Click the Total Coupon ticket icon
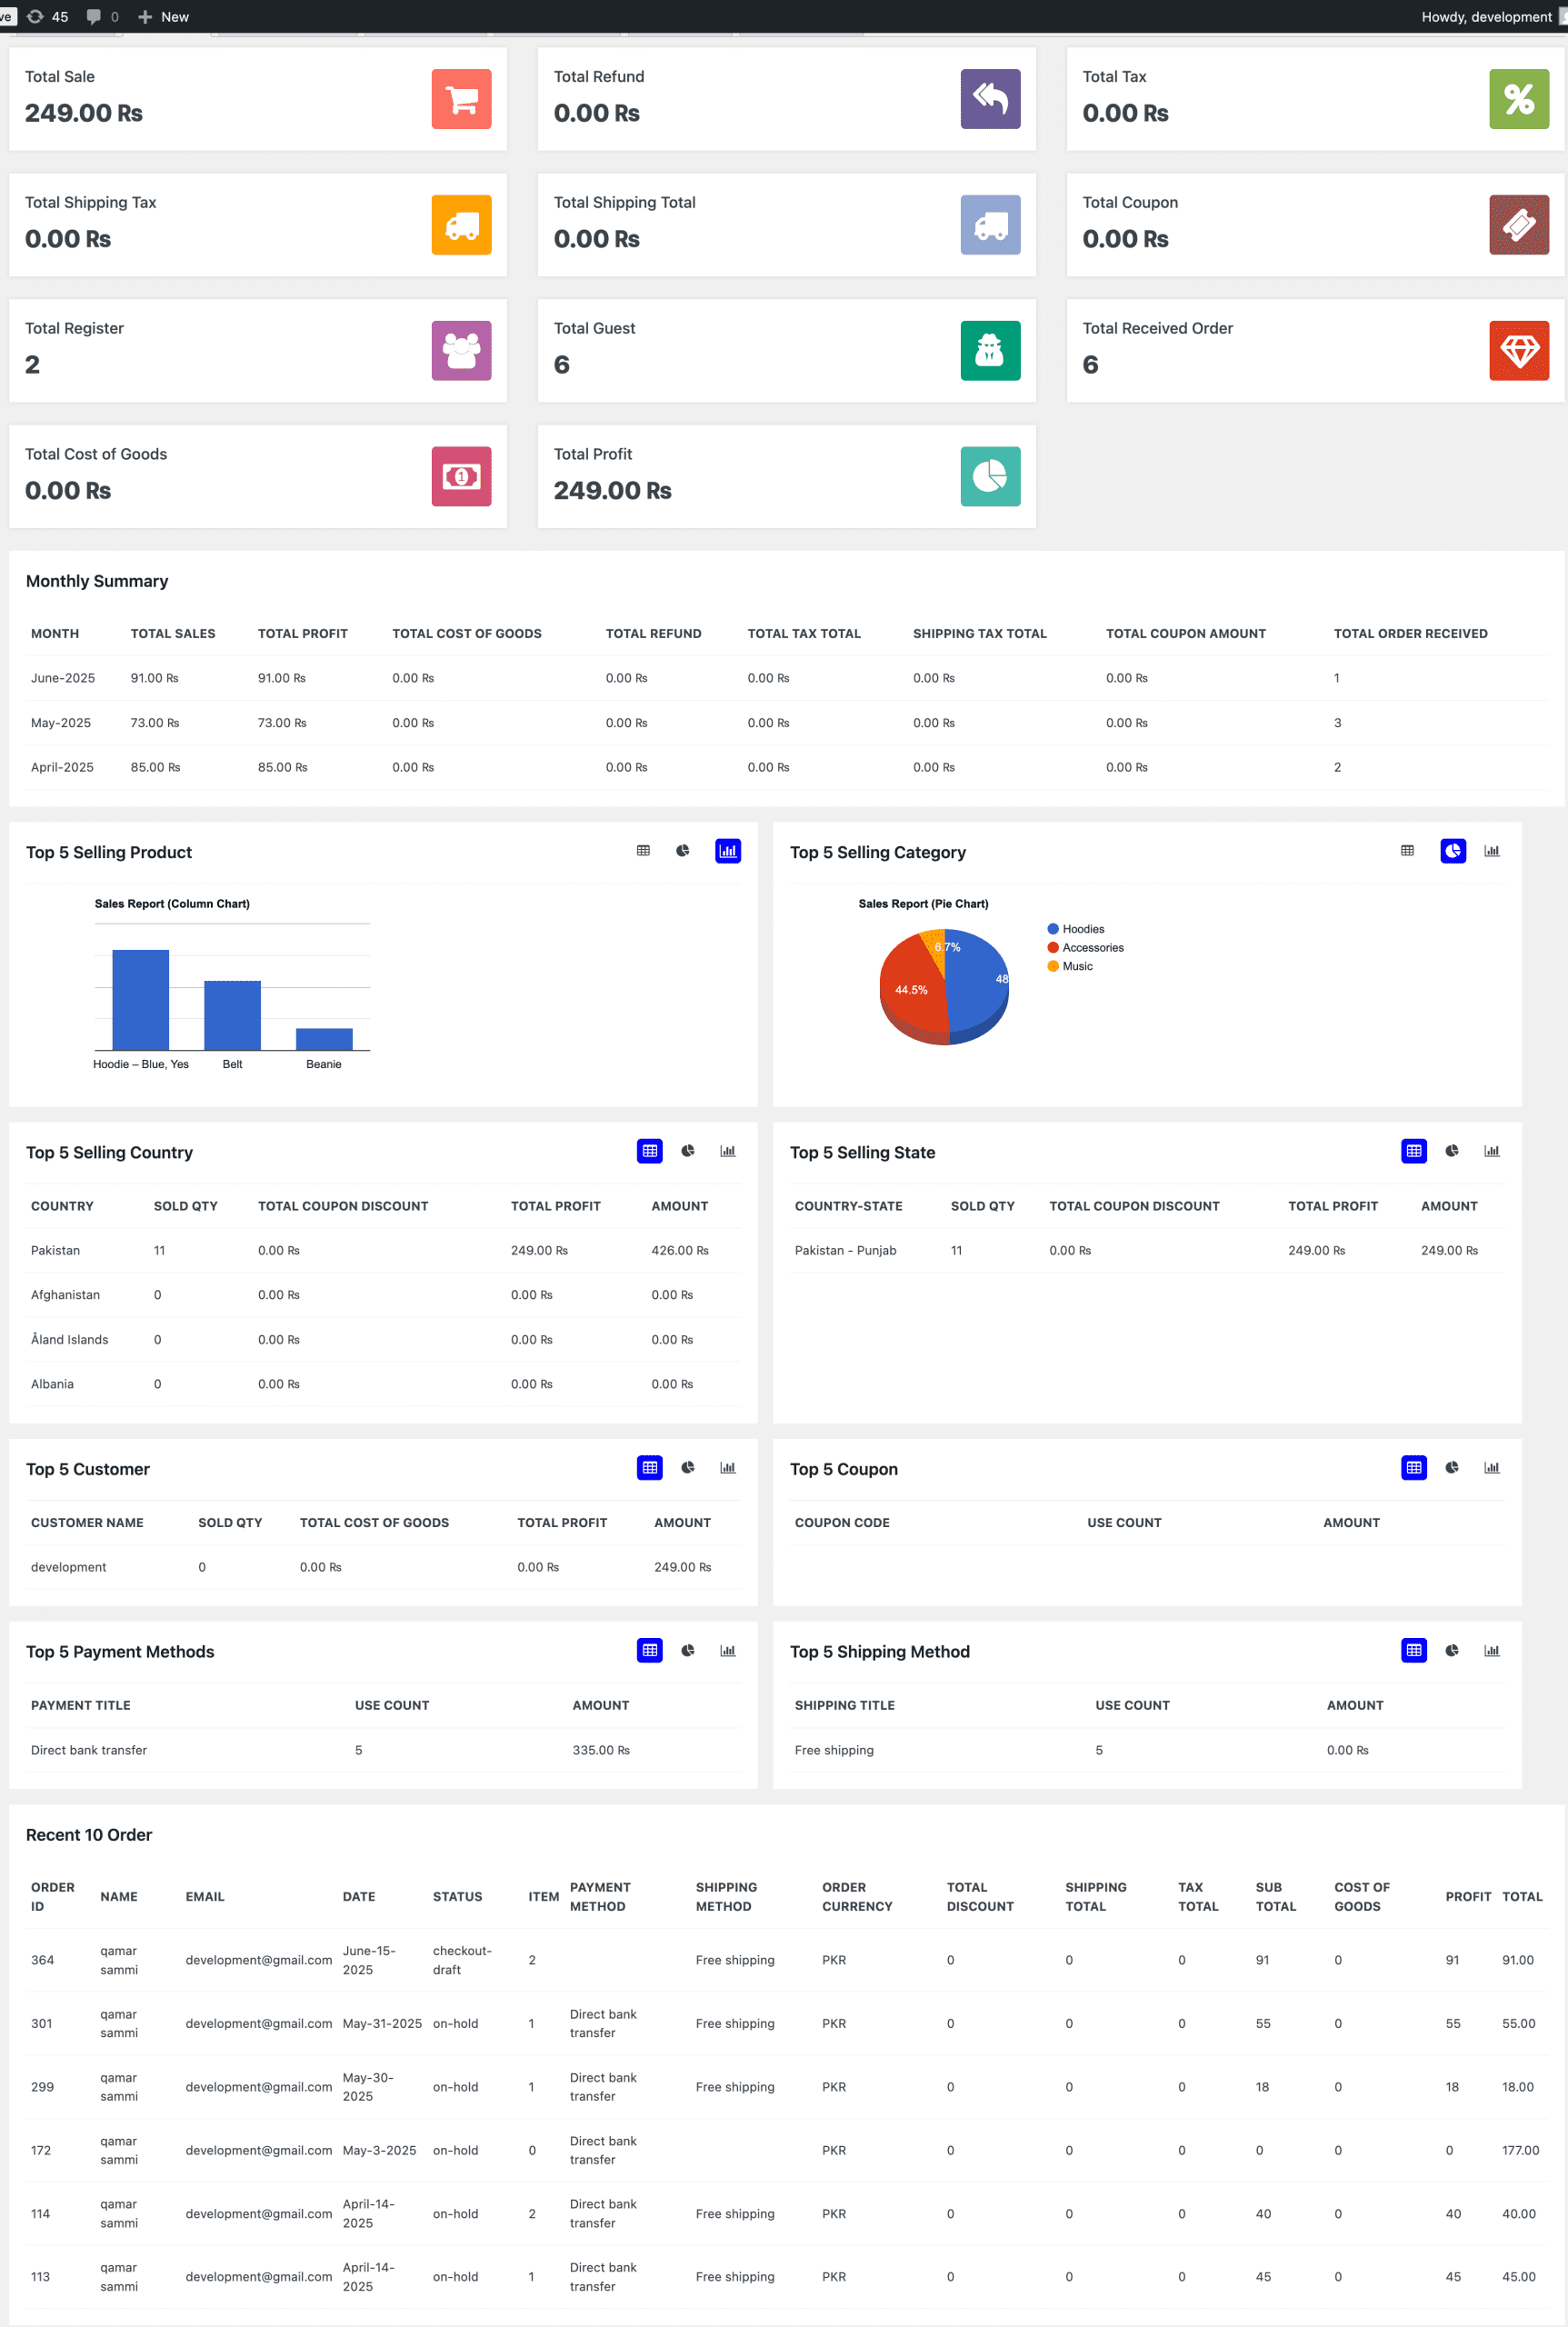1568x2327 pixels. (1518, 225)
